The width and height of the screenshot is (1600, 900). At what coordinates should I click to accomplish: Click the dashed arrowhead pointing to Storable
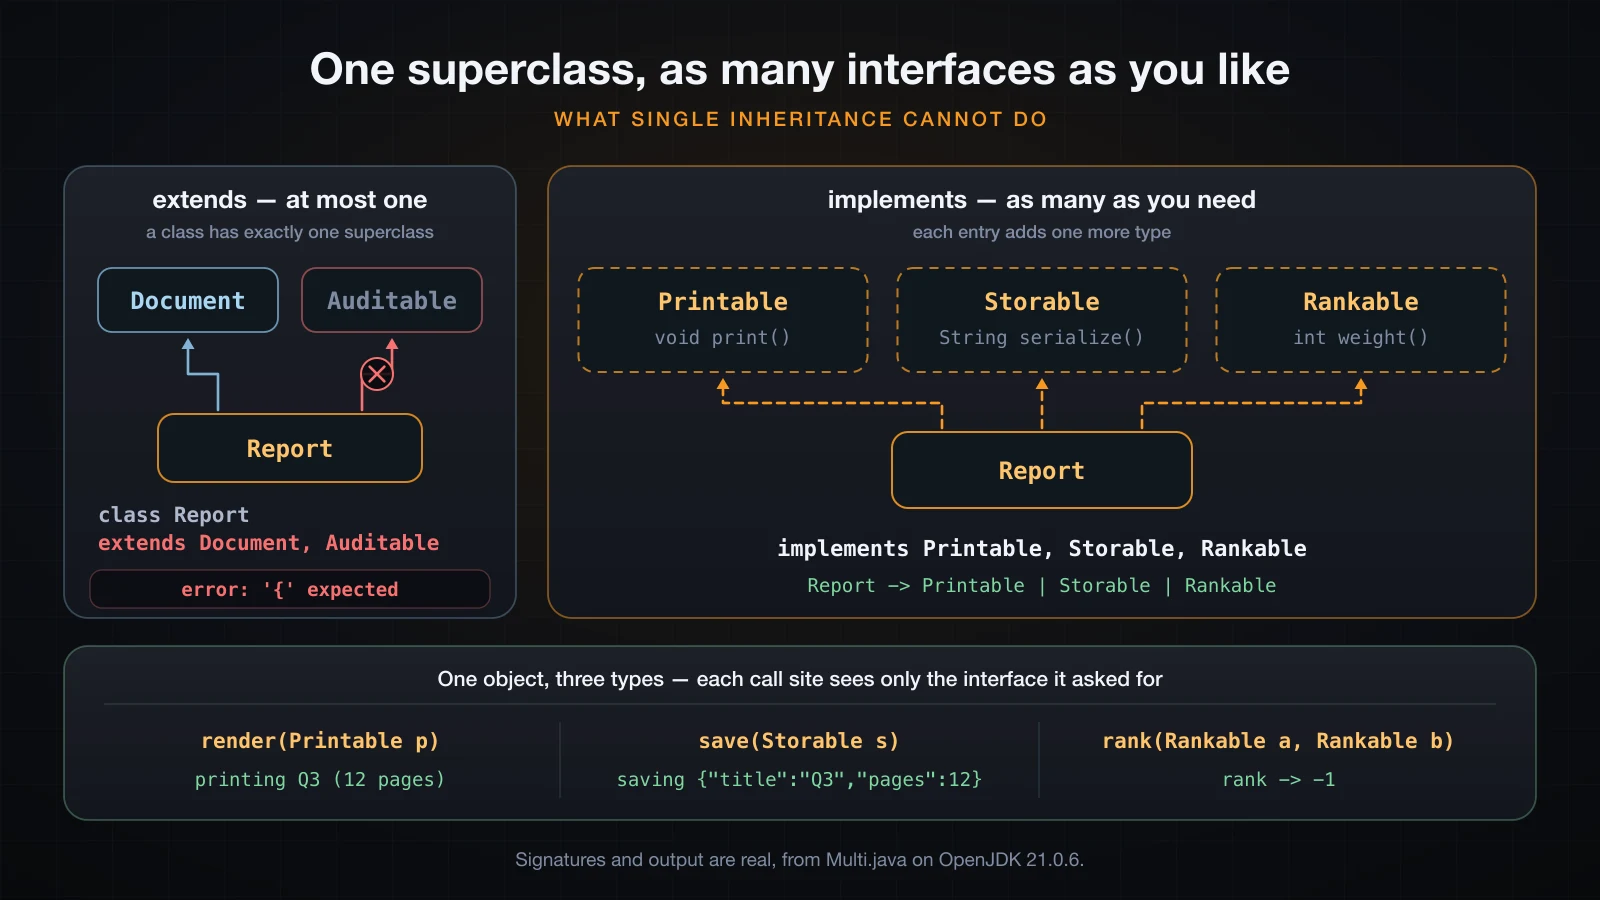[1042, 385]
